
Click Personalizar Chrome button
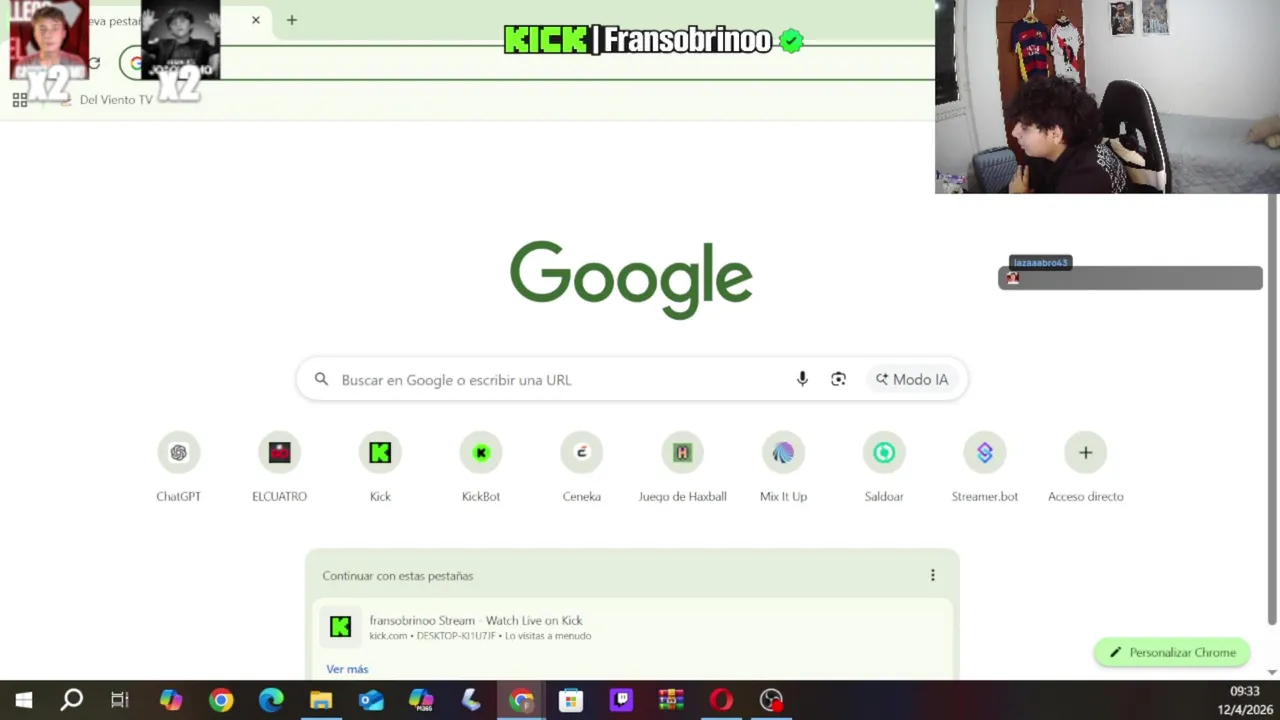click(x=1172, y=652)
